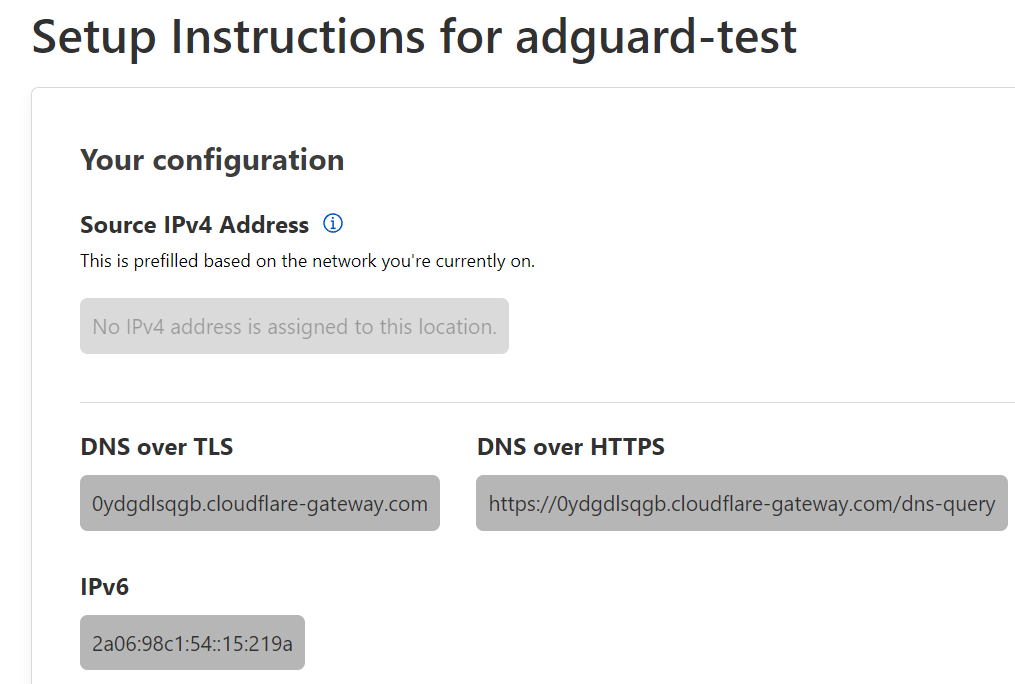The height and width of the screenshot is (684, 1015).
Task: Click the disabled 'No IPv4 address' input
Action: tap(294, 326)
